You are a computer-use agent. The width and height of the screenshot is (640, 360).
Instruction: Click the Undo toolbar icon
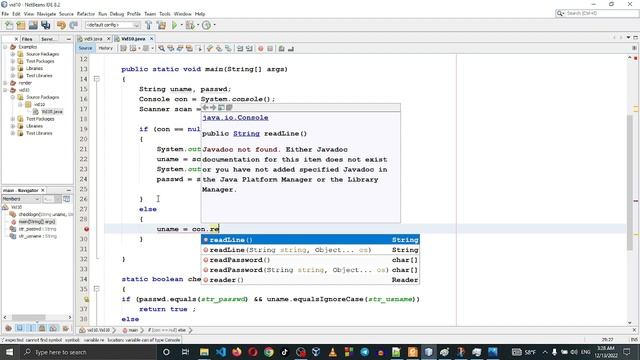(61, 25)
